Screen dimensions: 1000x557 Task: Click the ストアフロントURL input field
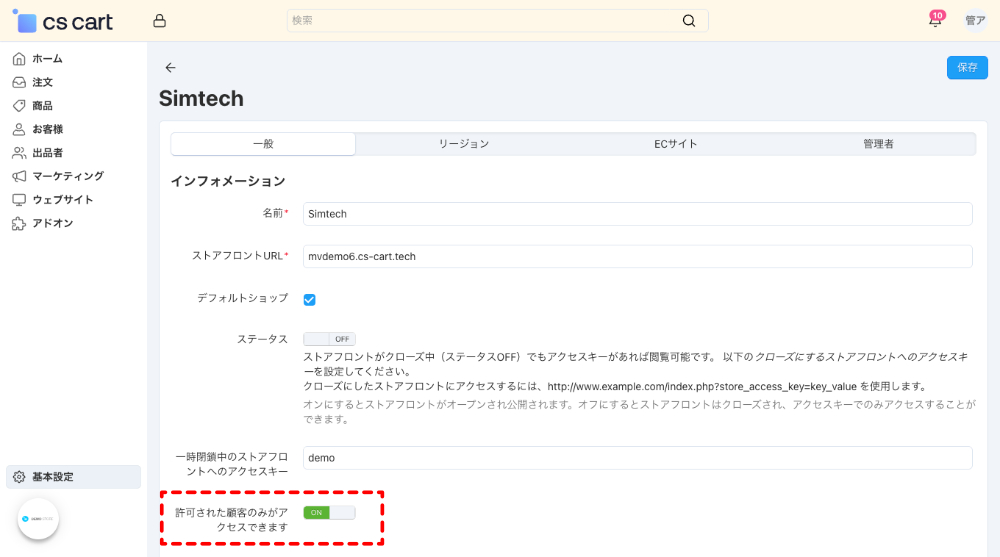tap(637, 257)
